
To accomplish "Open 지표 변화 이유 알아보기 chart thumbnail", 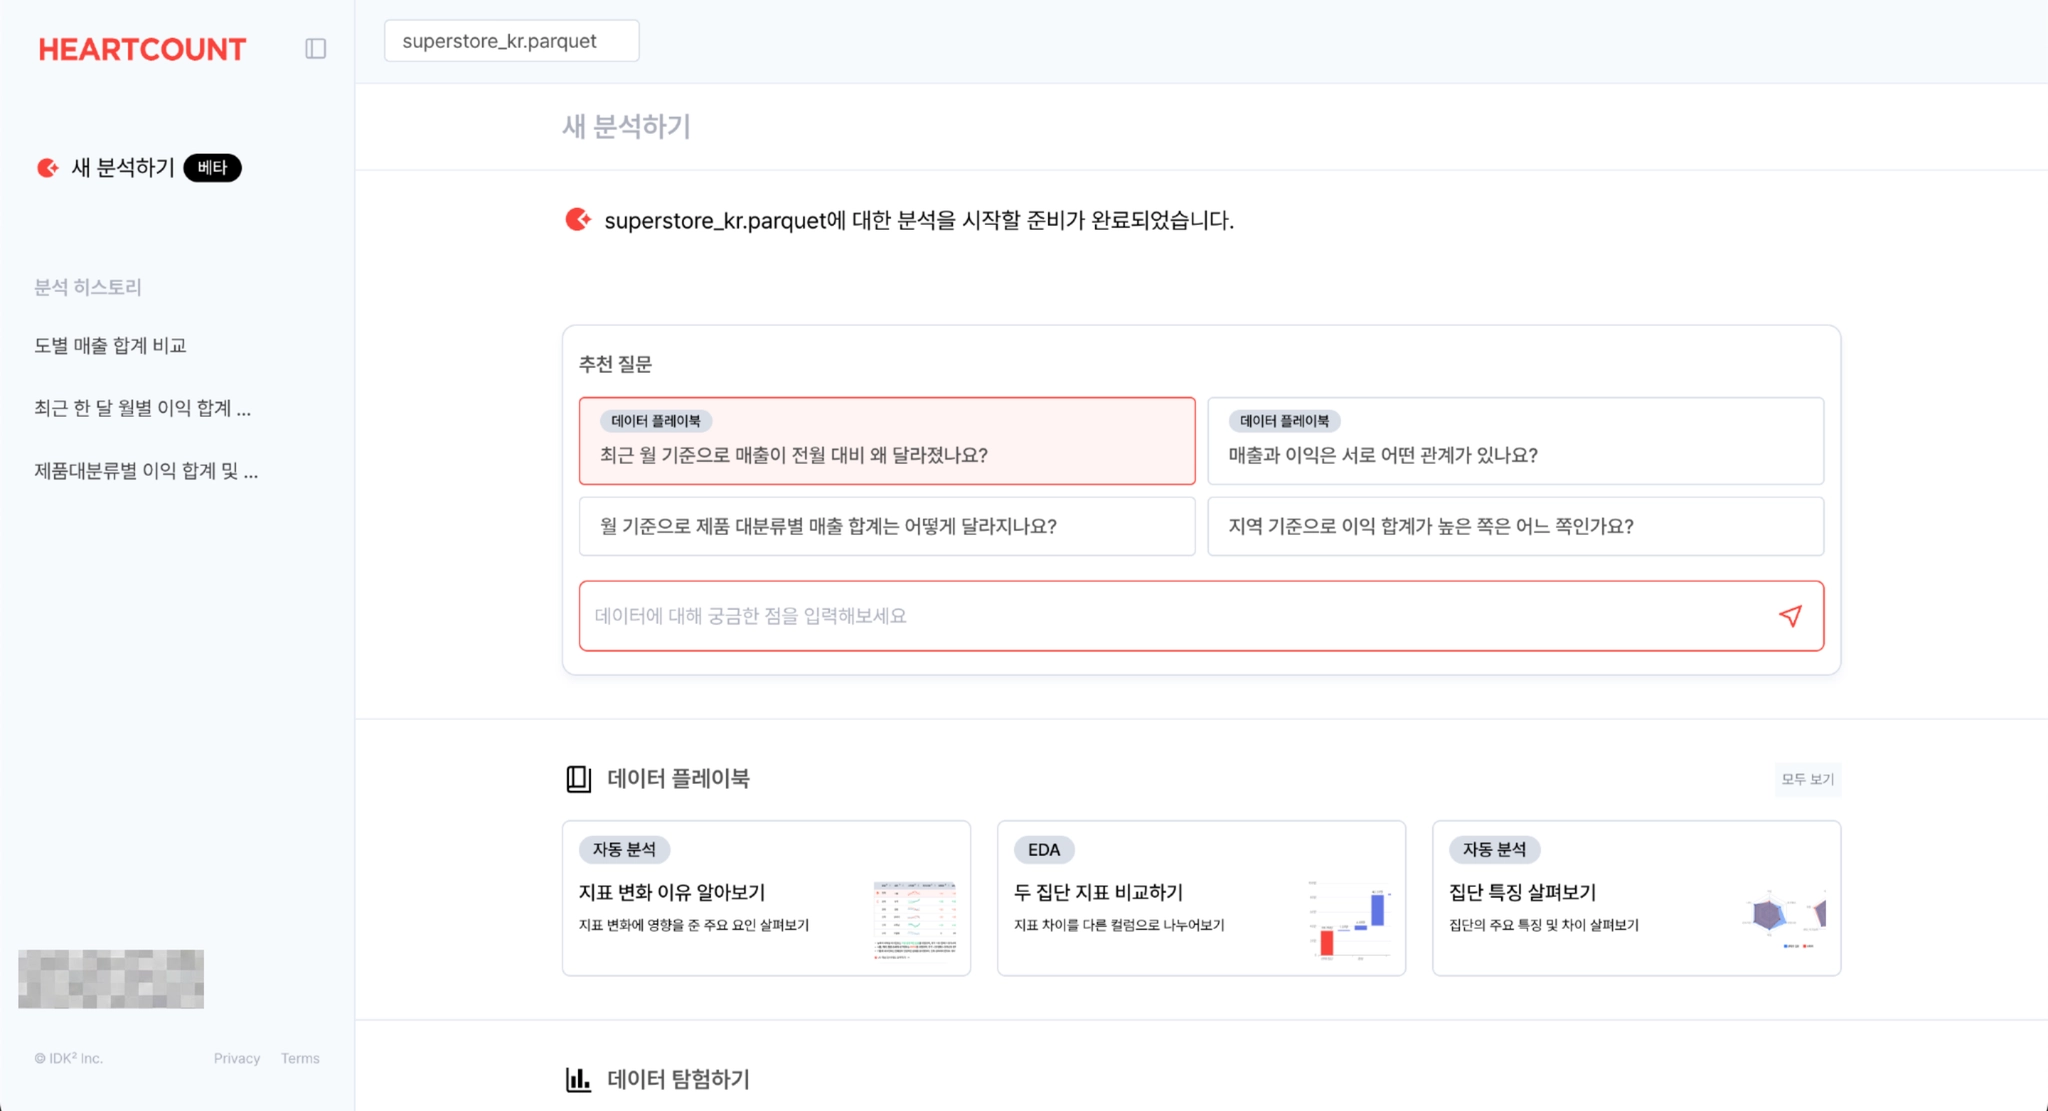I will 915,920.
